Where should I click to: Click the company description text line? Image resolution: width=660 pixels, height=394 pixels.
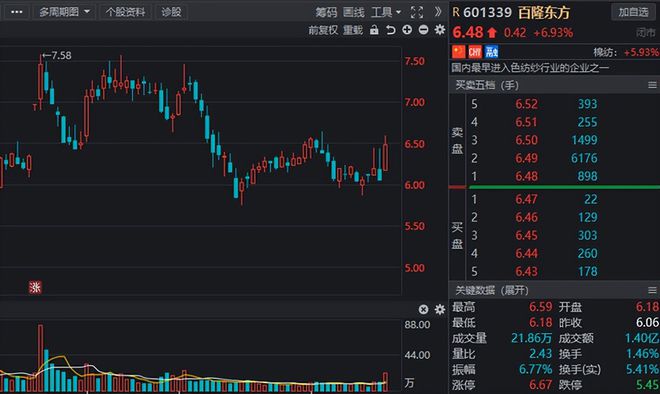[530, 67]
